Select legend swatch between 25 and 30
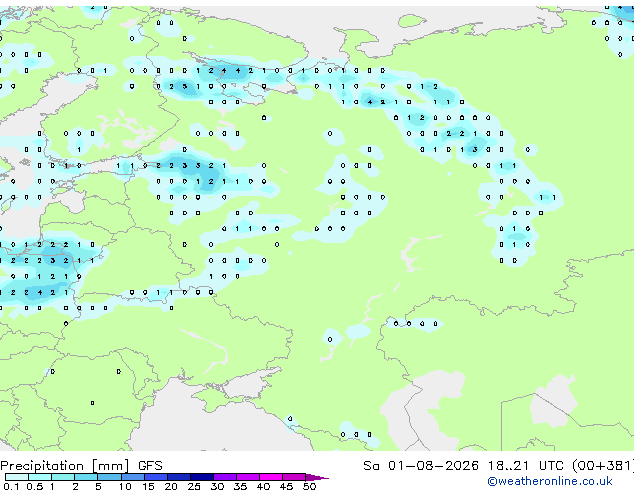This screenshot has width=634, height=490. pyautogui.click(x=202, y=477)
